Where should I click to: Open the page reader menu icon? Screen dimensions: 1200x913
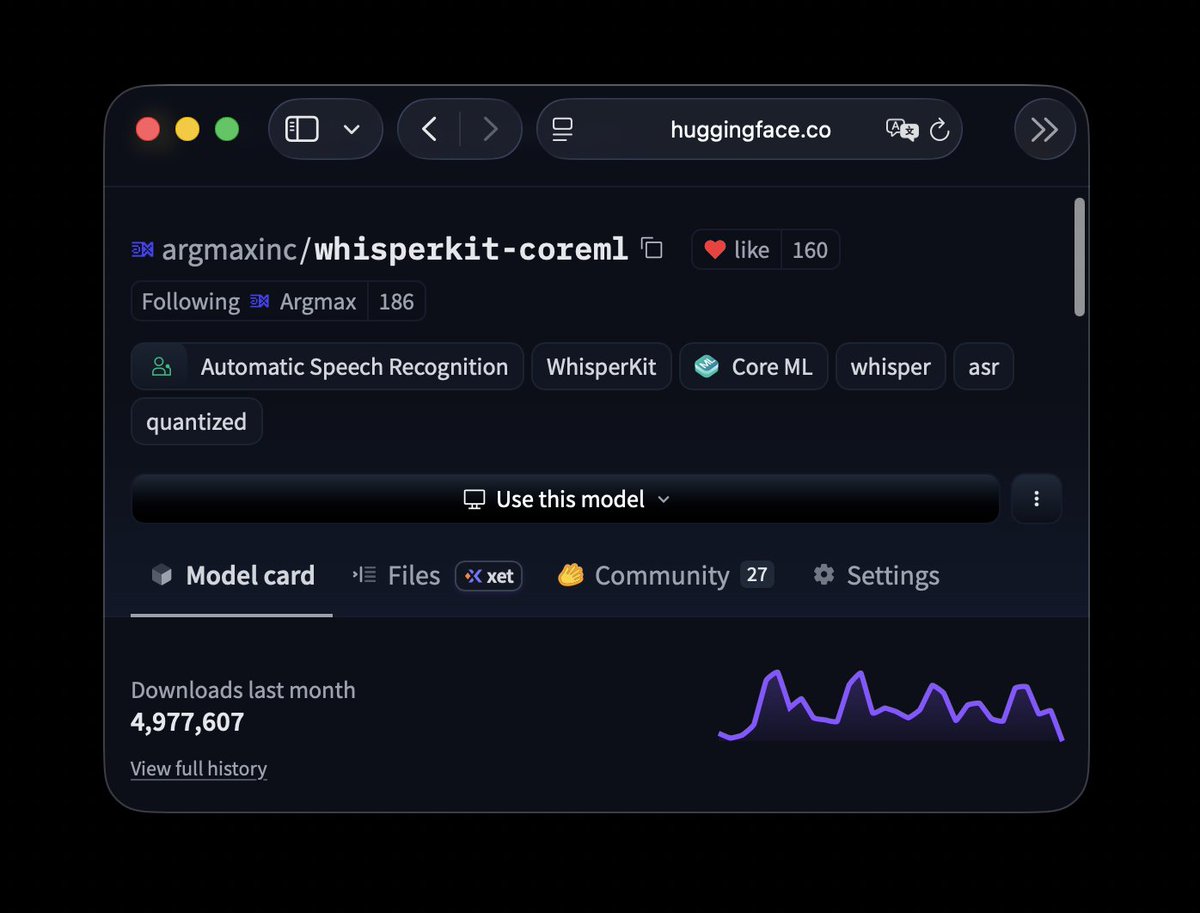click(563, 129)
